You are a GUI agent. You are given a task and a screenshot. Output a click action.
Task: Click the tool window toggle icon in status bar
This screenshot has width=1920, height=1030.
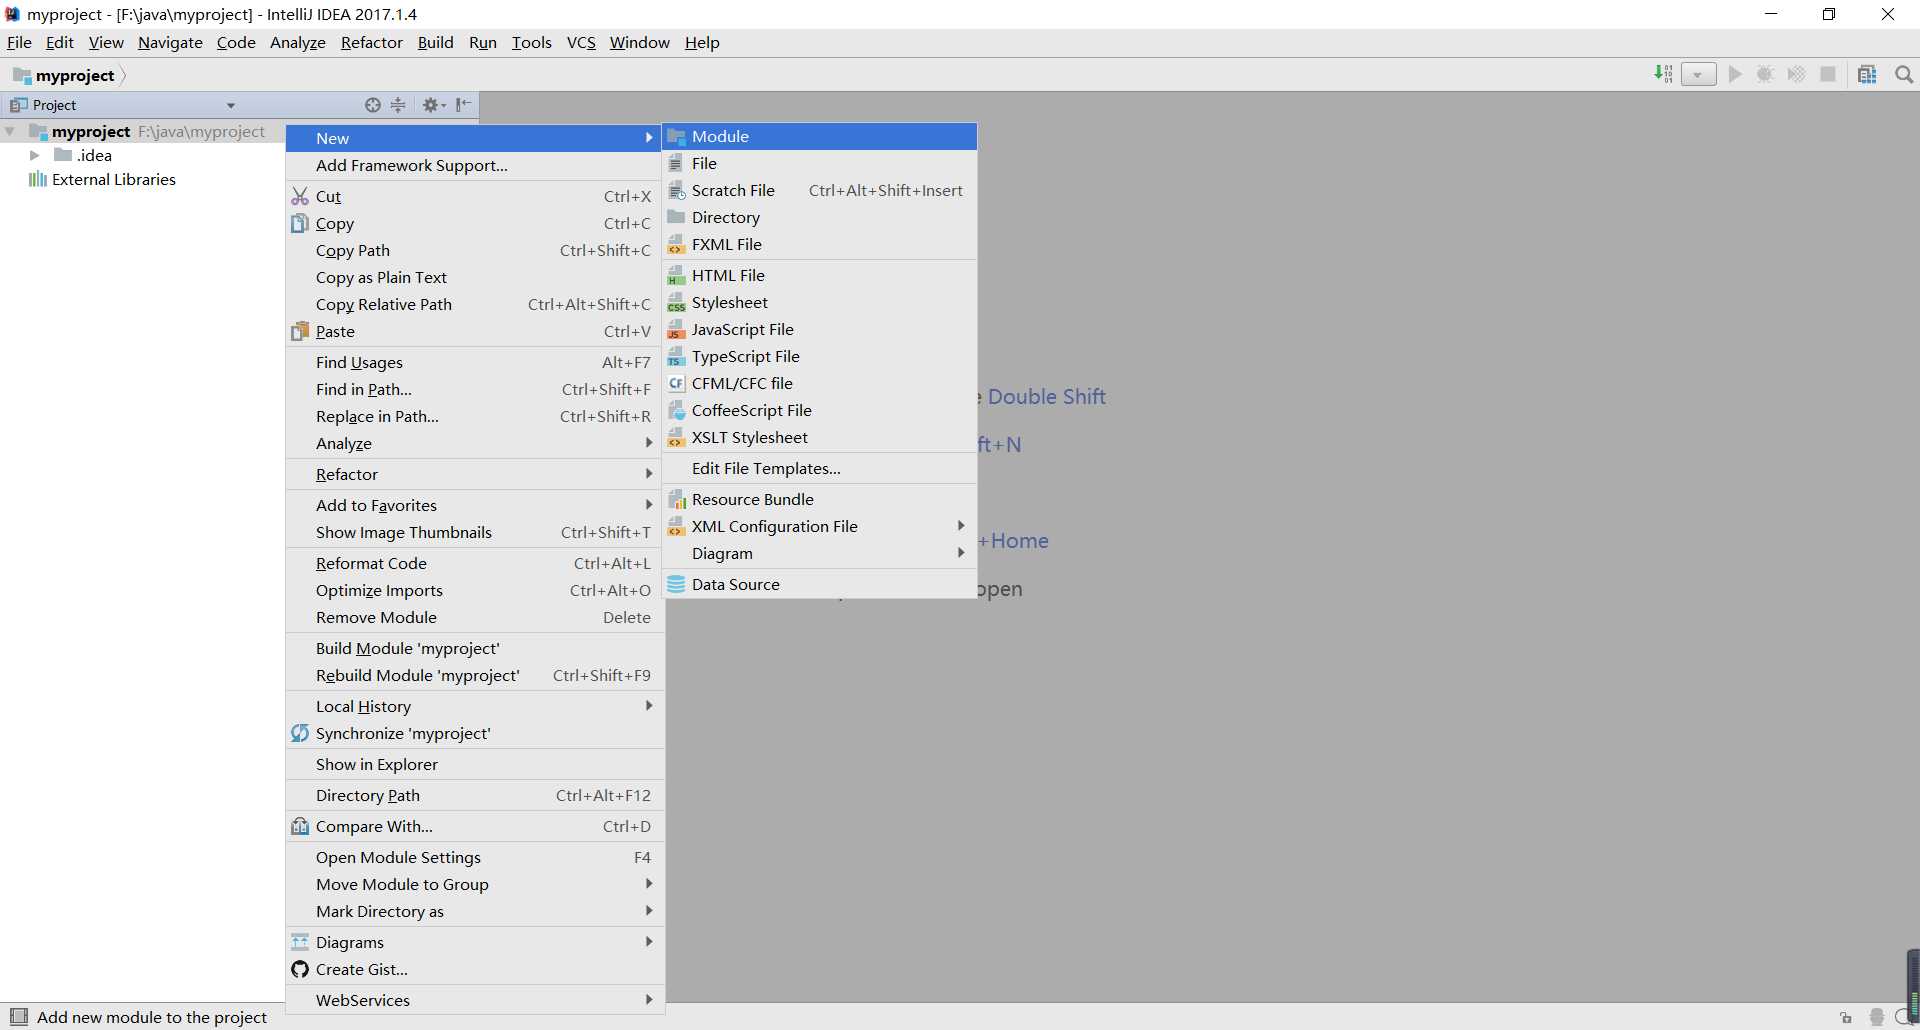(19, 1017)
